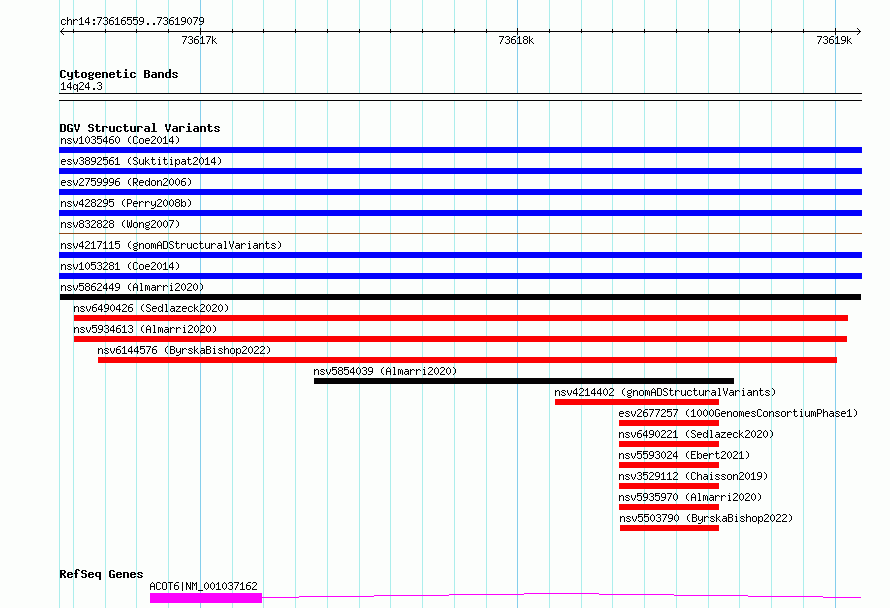Click the red bar under nsv6490426
This screenshot has height=608, width=890.
(x=461, y=318)
